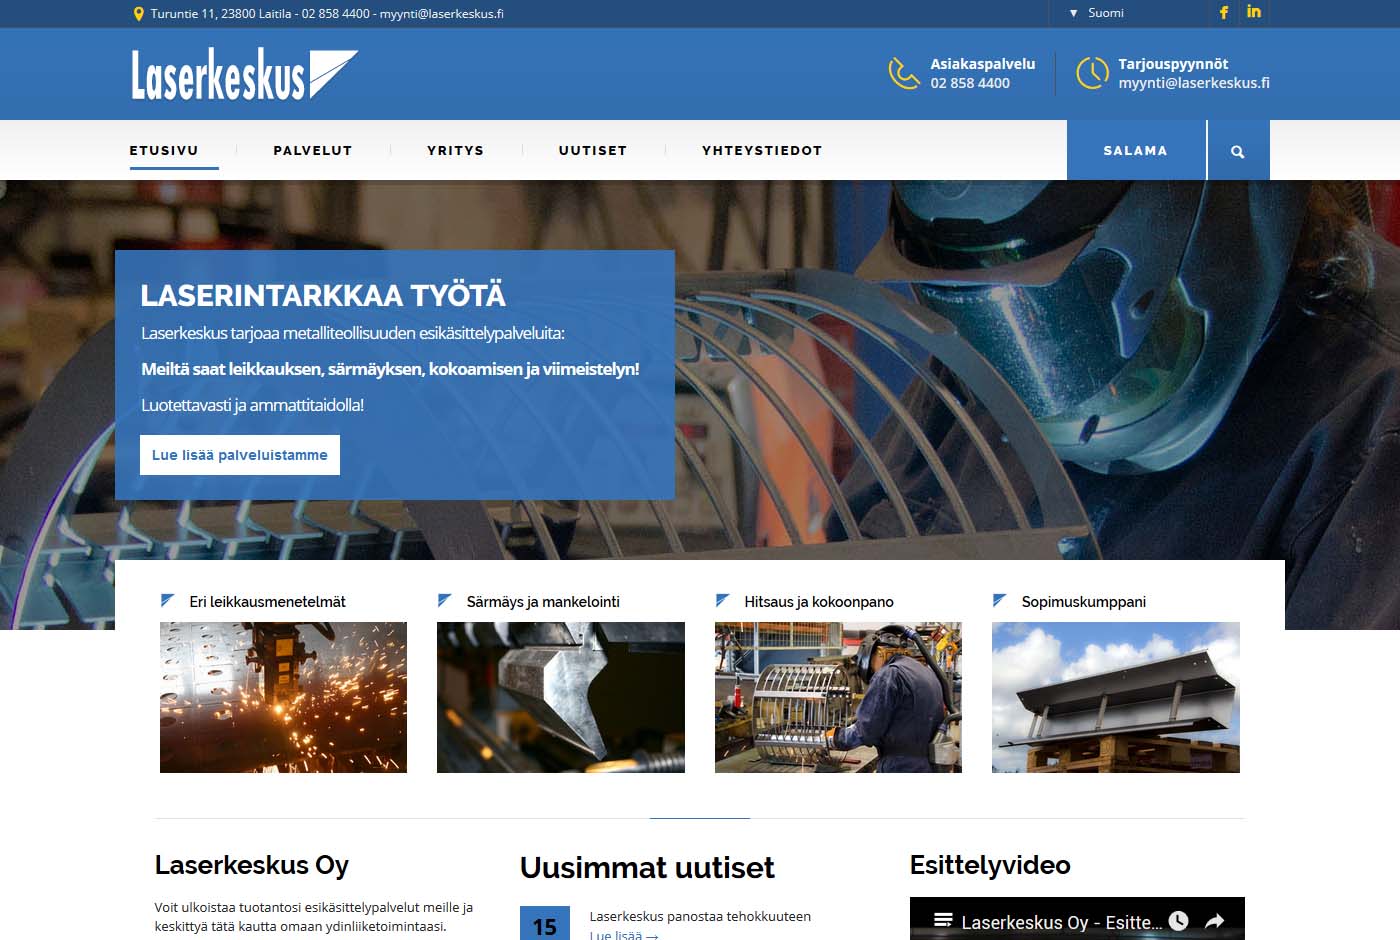
Task: Click the location pin icon
Action: (x=139, y=14)
